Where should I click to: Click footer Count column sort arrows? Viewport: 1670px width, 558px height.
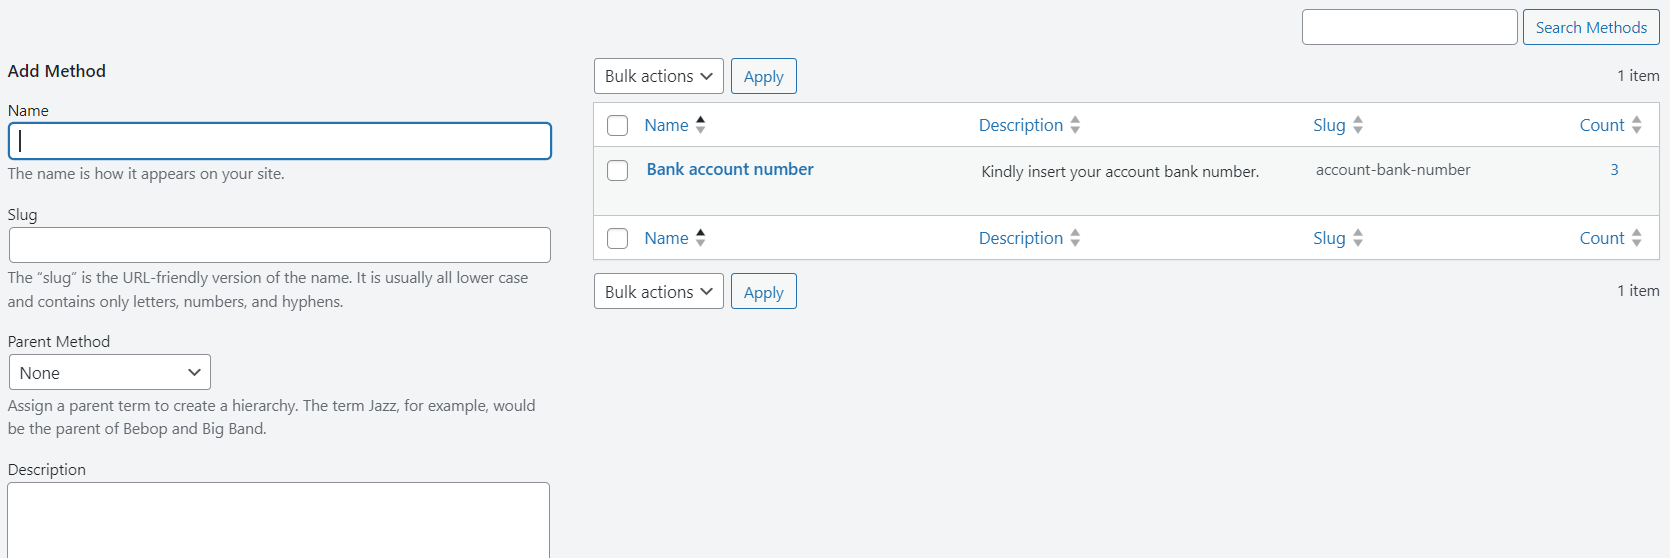1637,238
